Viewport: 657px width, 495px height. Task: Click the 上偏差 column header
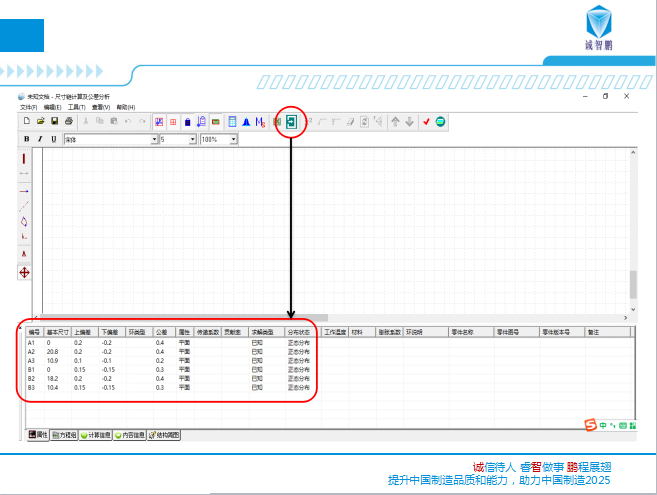85,332
